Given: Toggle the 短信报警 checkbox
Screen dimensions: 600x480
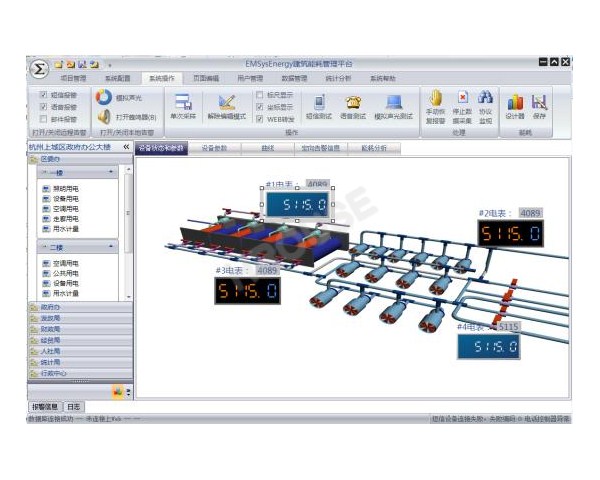Looking at the screenshot, I should (42, 94).
